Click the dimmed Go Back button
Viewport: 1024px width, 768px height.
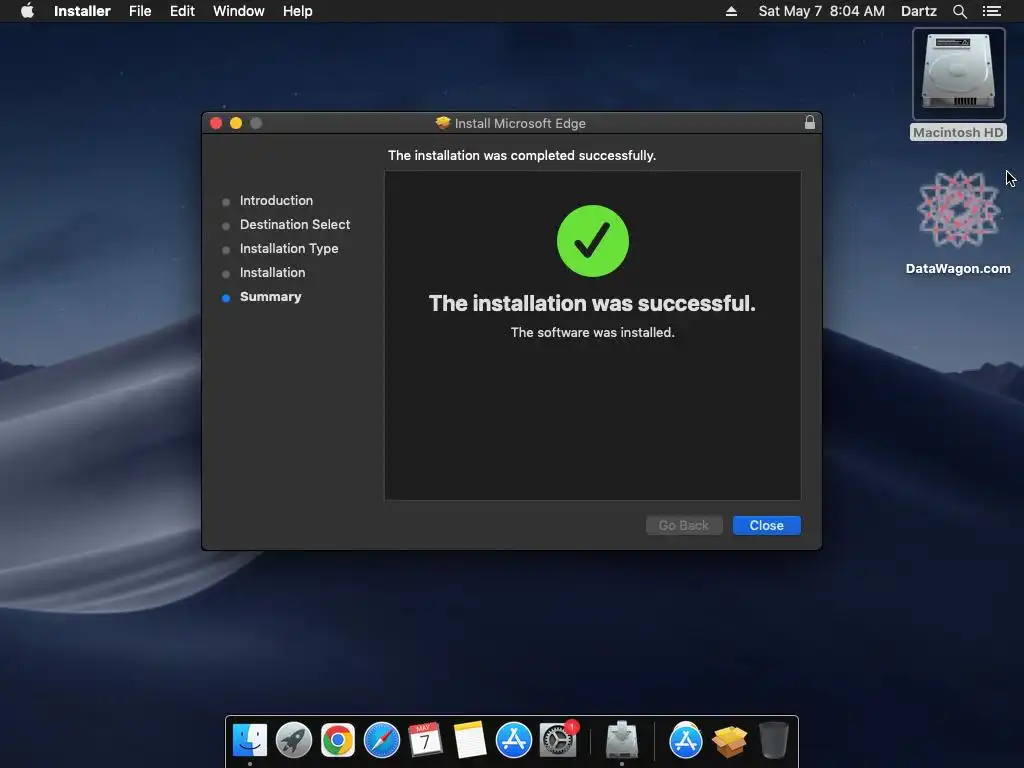pos(684,526)
